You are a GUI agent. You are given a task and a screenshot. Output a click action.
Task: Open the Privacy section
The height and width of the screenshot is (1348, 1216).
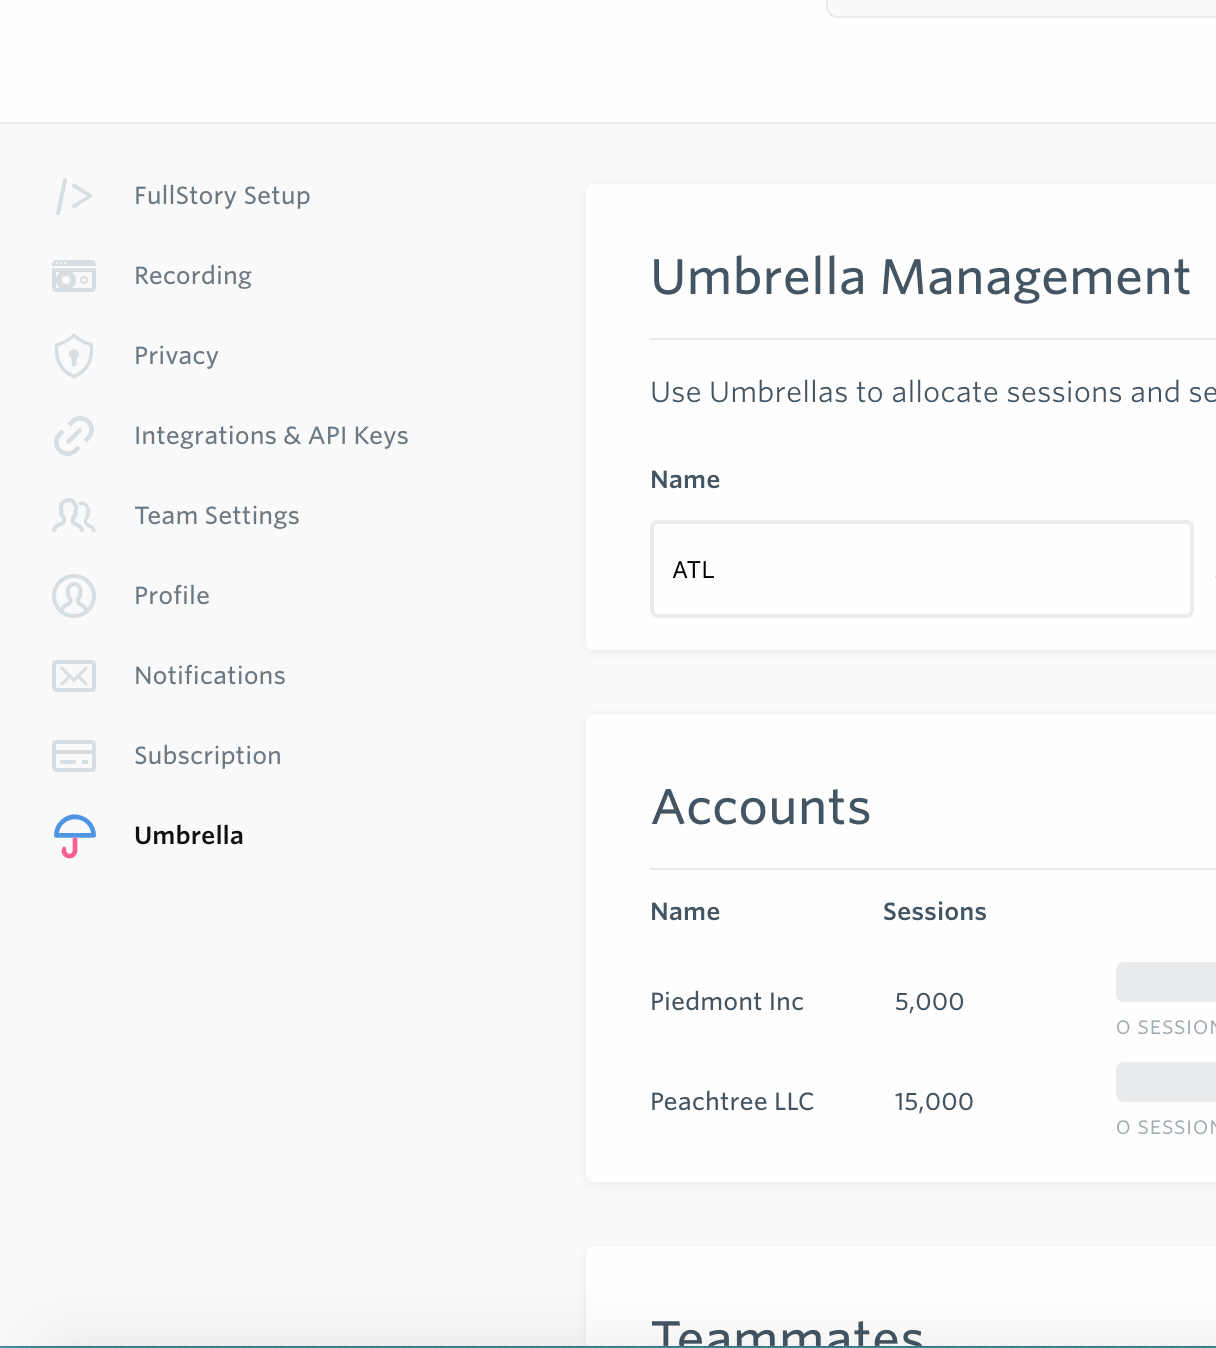click(176, 355)
